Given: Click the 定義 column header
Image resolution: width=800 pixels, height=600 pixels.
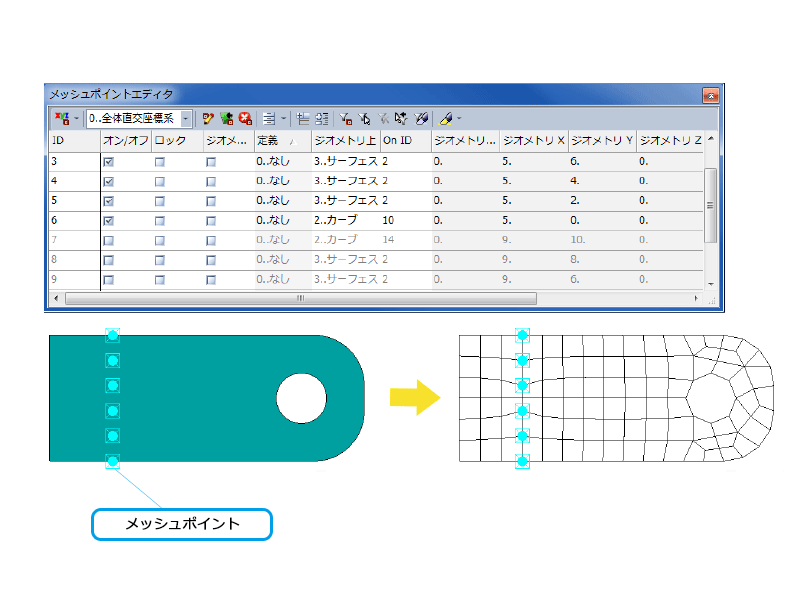Looking at the screenshot, I should coord(283,141).
